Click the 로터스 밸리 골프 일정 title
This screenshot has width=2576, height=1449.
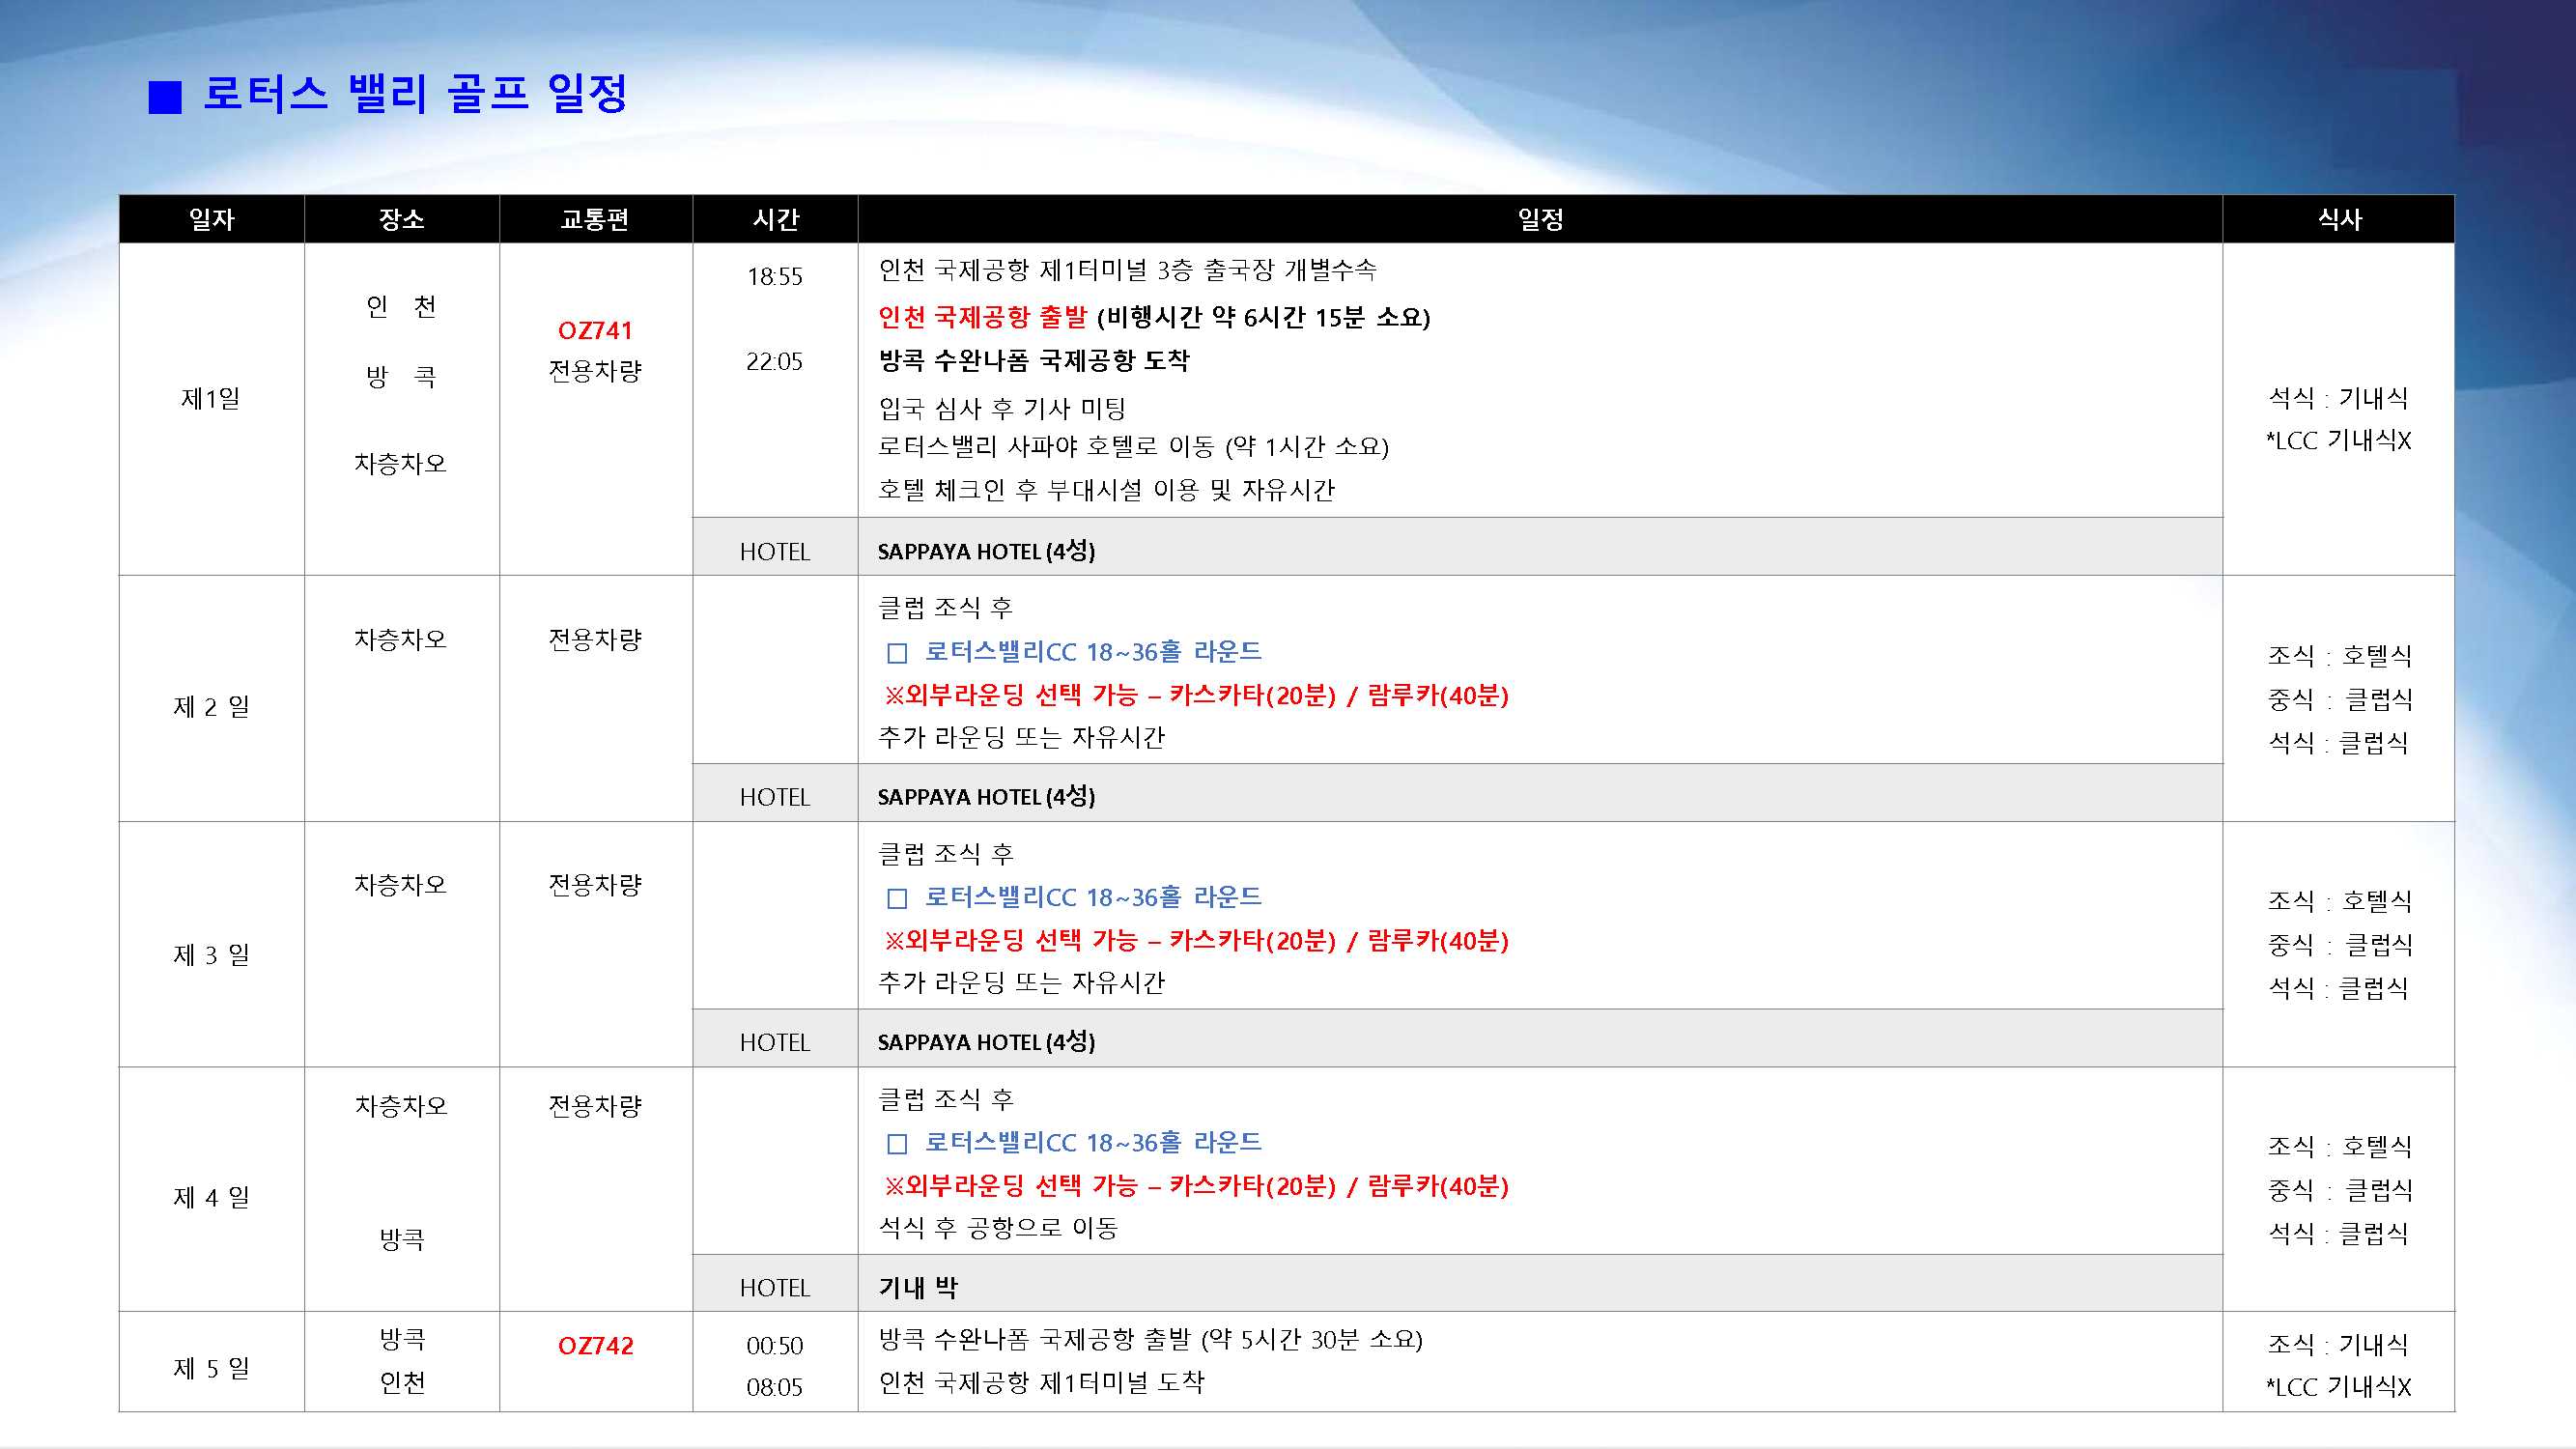click(x=415, y=94)
